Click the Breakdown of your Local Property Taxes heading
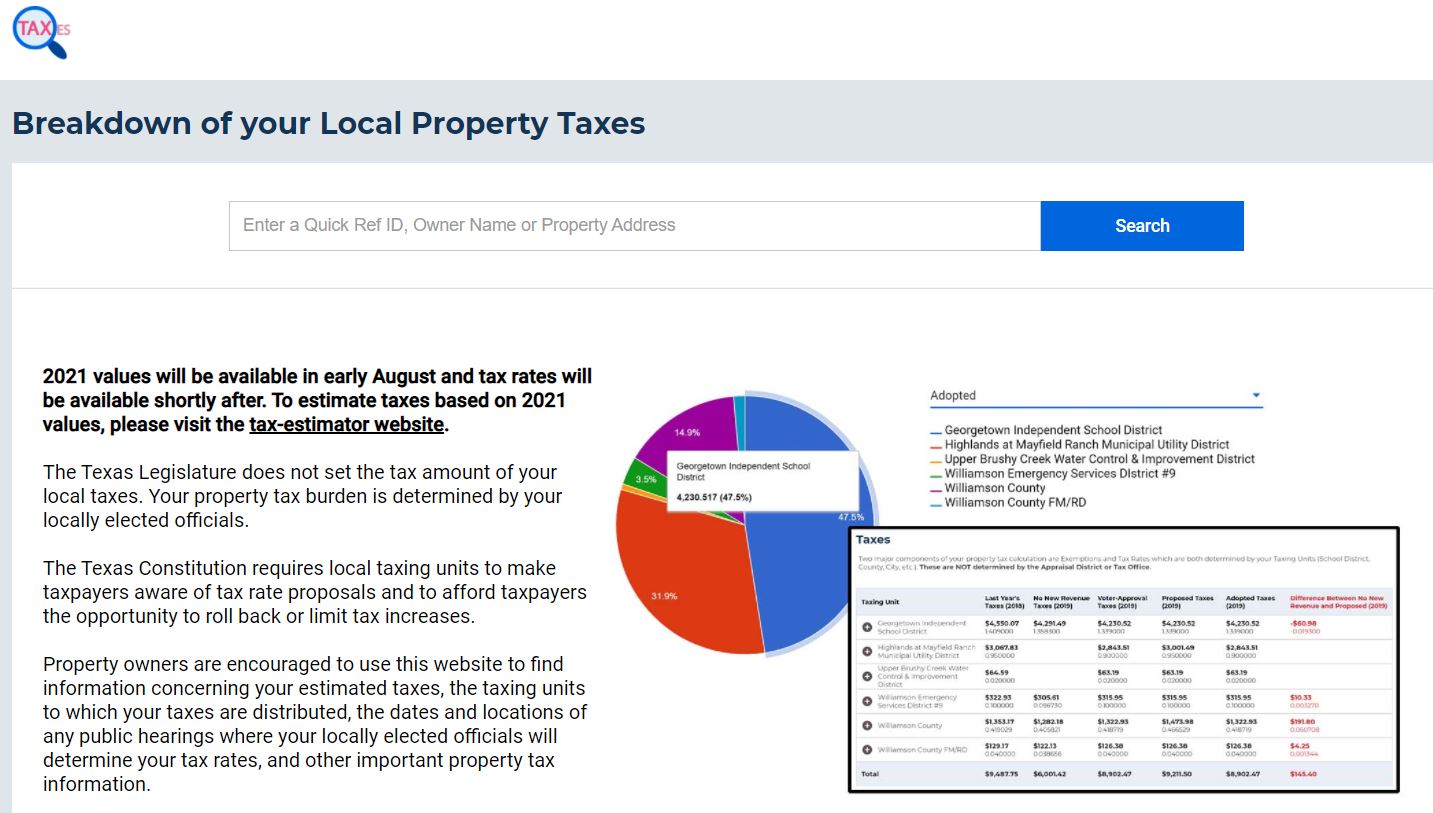This screenshot has height=813, width=1433. 329,124
